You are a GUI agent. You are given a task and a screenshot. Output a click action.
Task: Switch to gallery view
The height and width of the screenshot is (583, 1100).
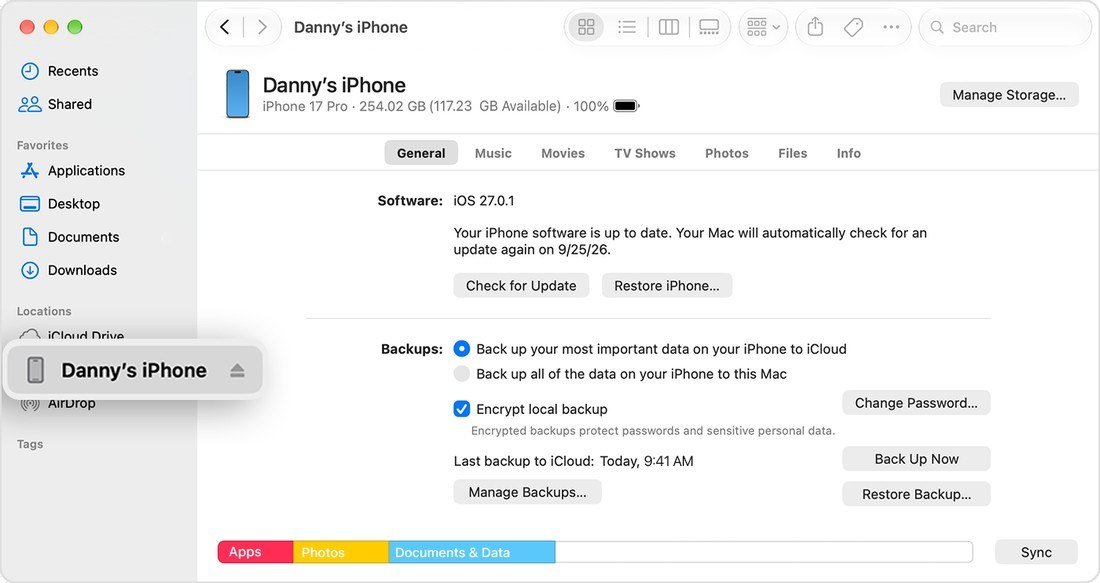tap(709, 27)
